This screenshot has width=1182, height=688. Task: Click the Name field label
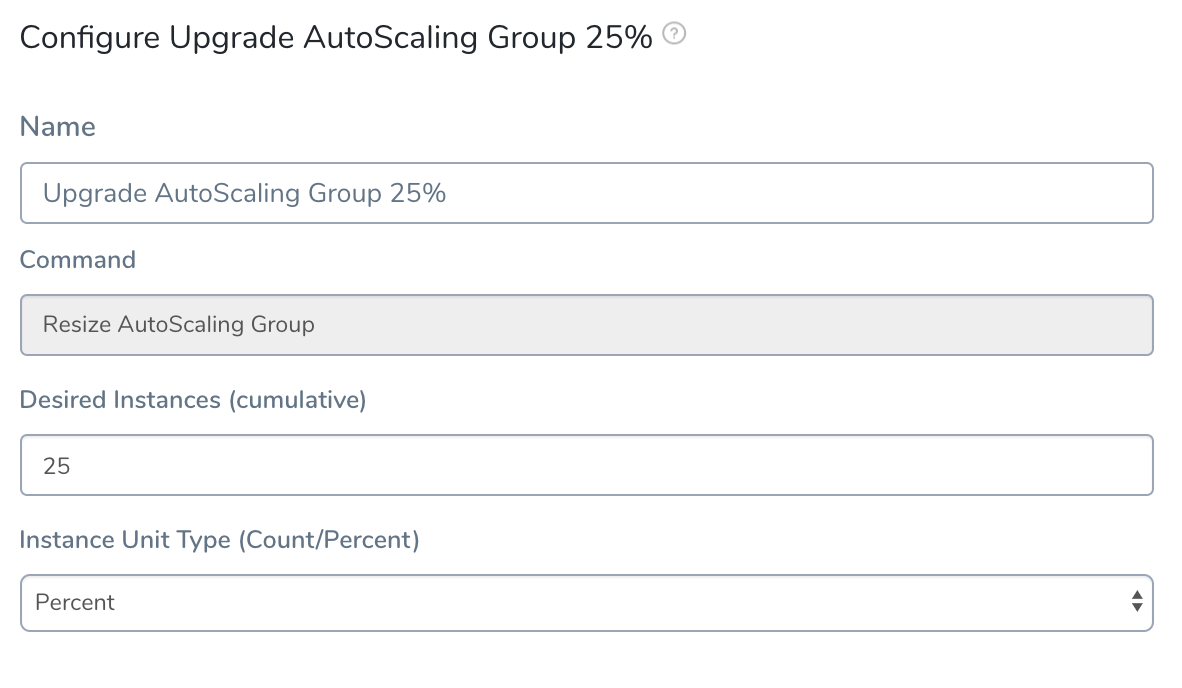point(57,127)
